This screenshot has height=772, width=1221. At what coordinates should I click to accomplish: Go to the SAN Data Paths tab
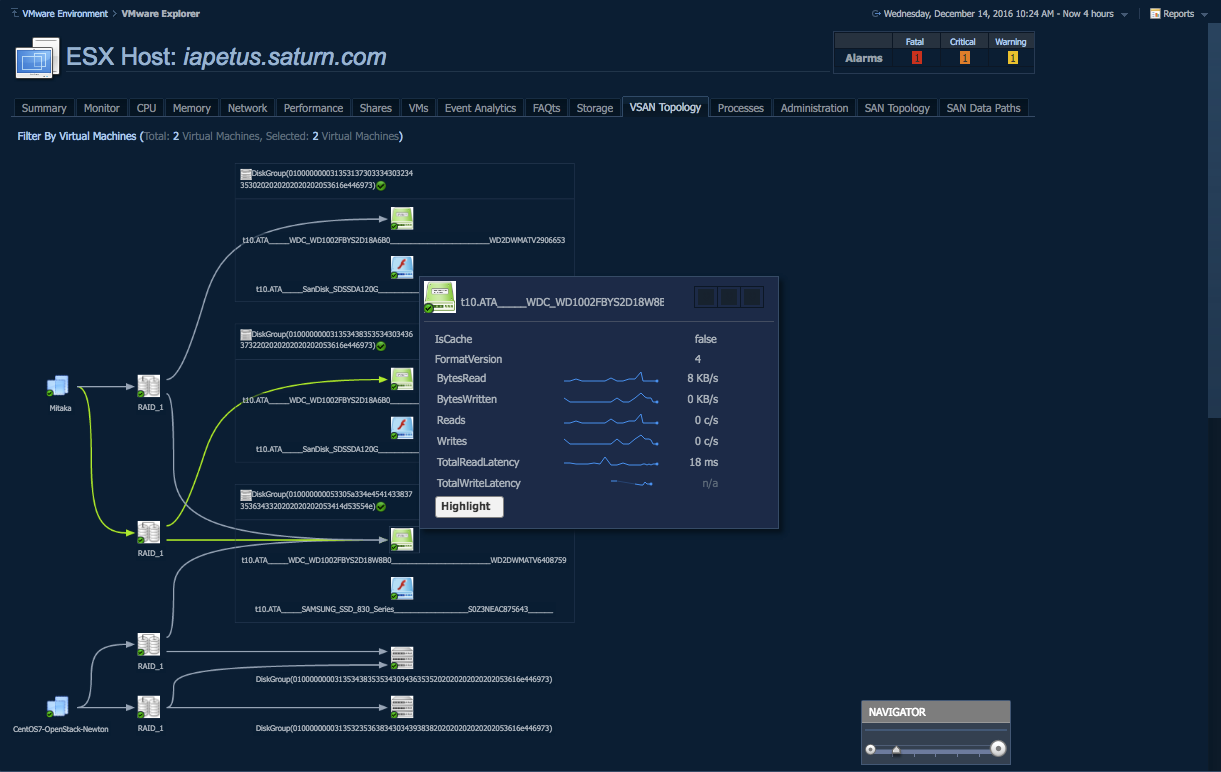984,108
